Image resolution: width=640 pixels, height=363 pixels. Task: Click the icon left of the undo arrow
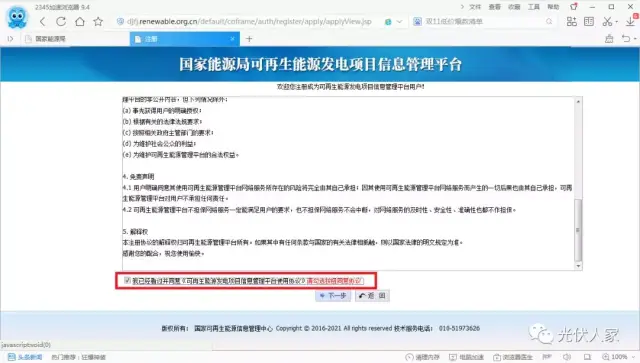pyautogui.click(x=609, y=39)
